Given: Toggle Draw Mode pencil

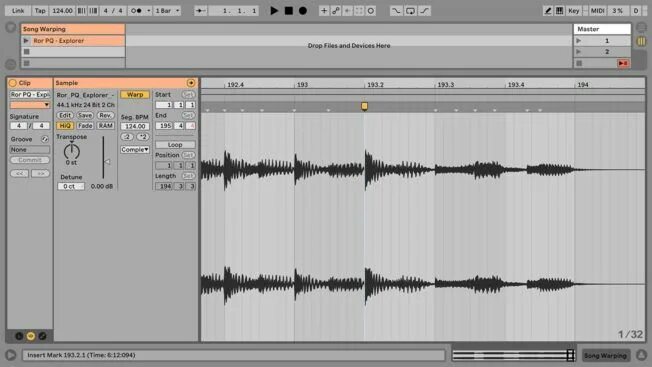Looking at the screenshot, I should pyautogui.click(x=548, y=11).
